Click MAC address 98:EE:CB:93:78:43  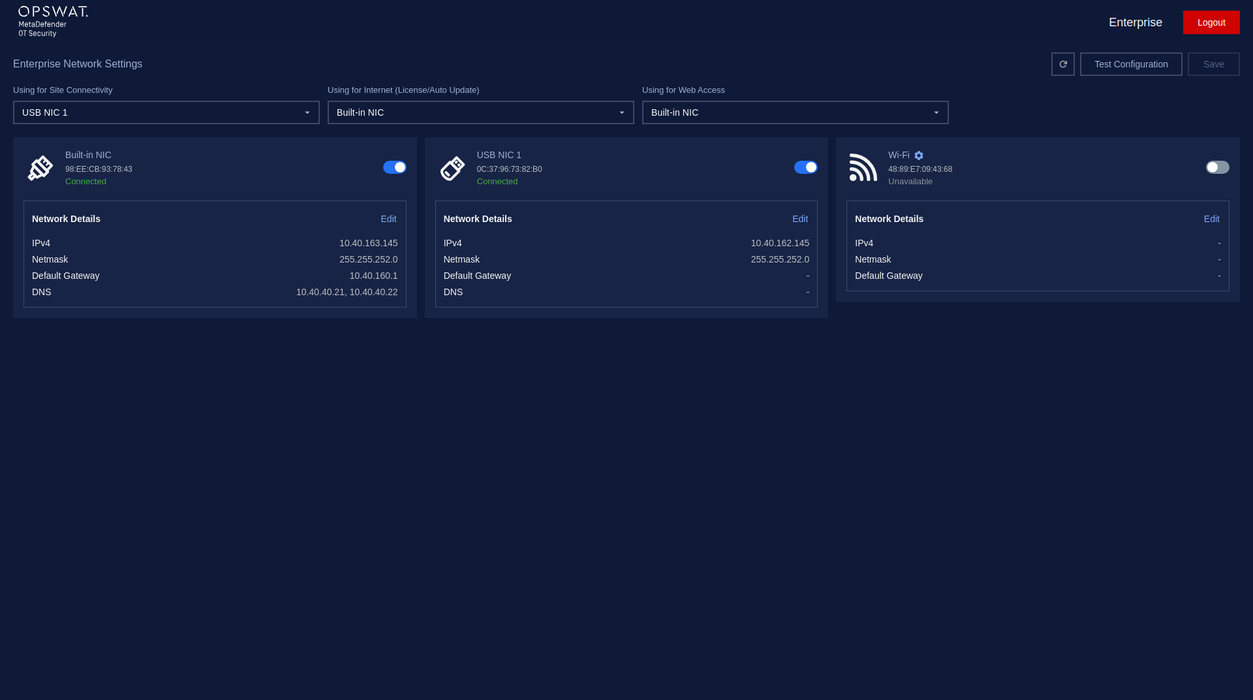pyautogui.click(x=99, y=169)
